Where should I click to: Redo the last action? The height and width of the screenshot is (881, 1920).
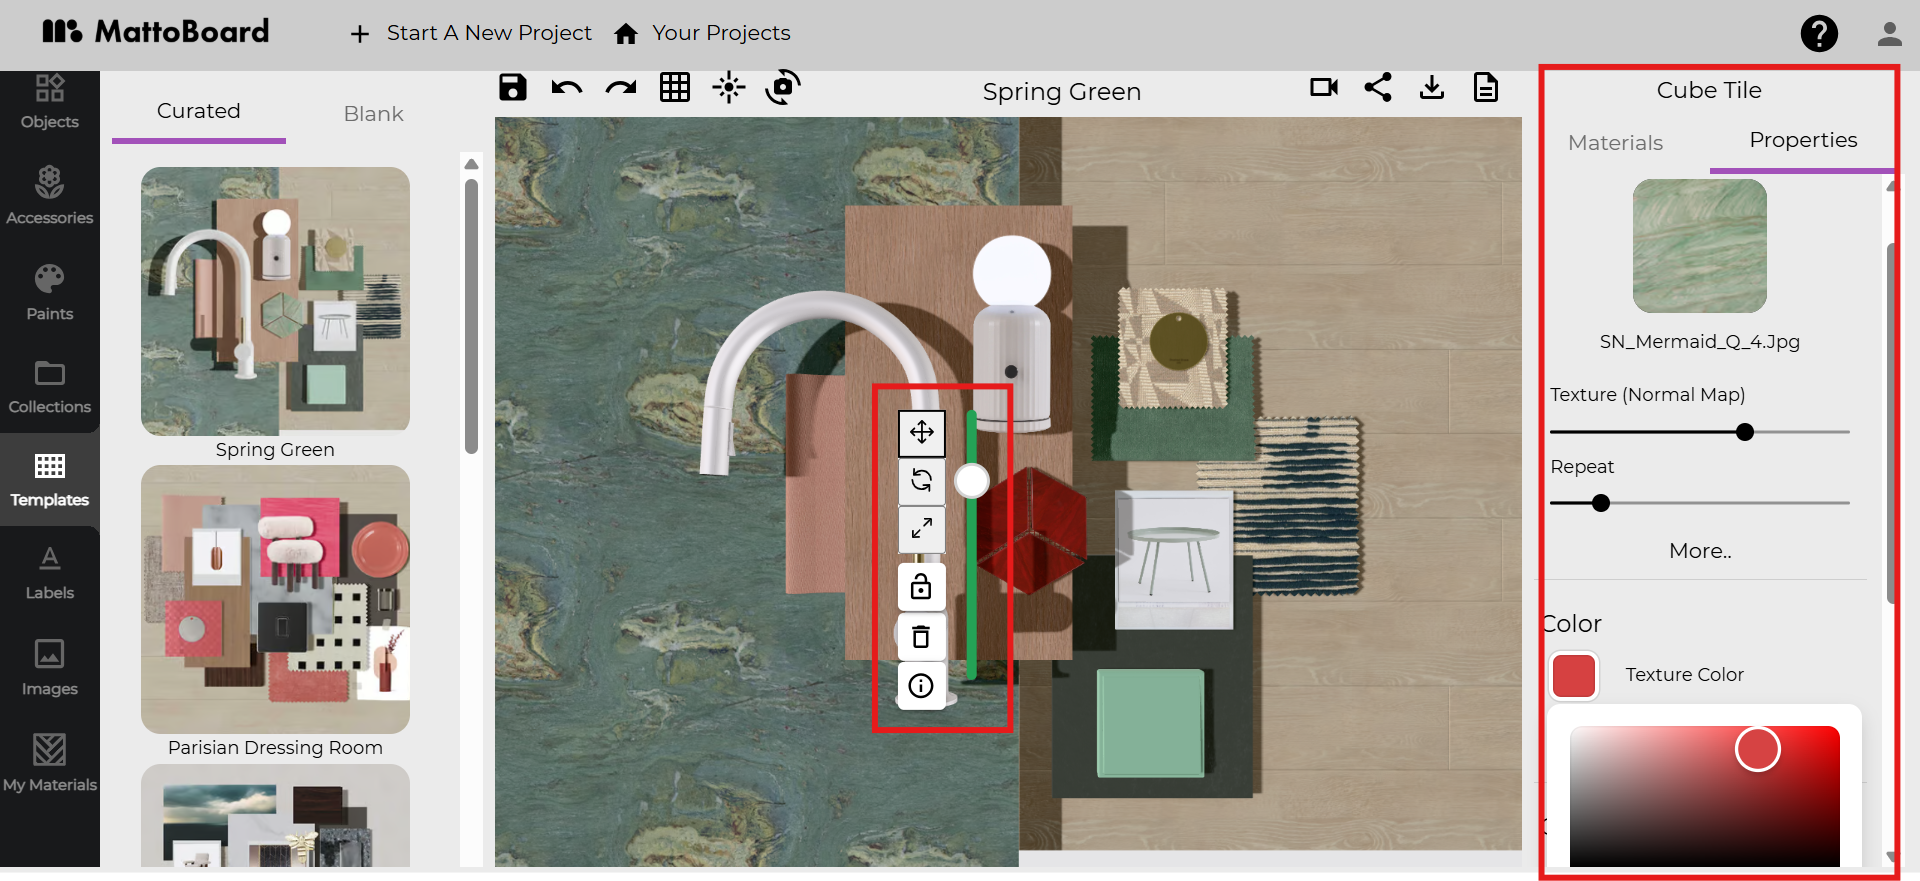621,88
